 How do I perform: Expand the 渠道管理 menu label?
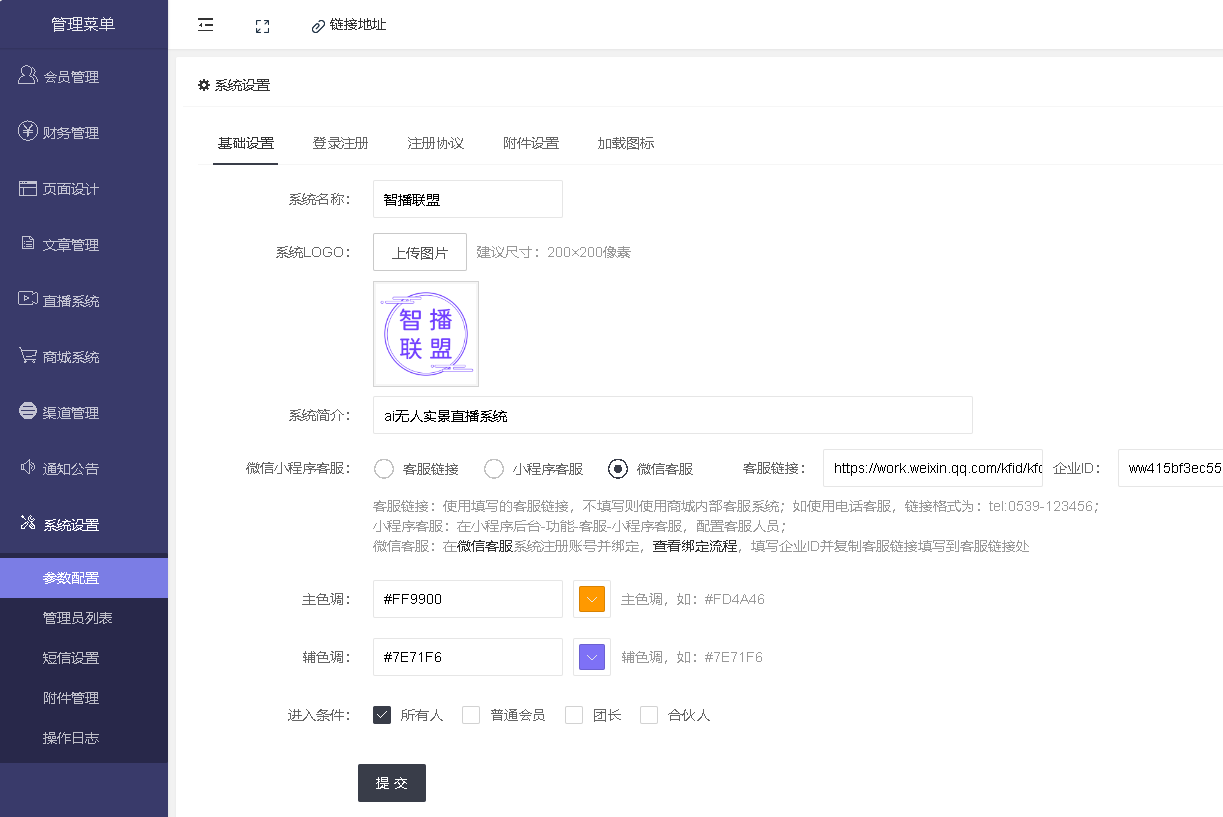(71, 413)
